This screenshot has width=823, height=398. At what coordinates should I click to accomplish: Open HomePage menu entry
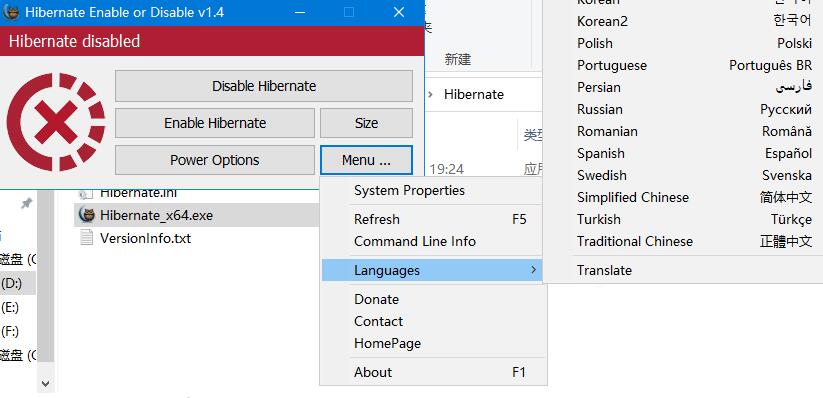point(432,343)
